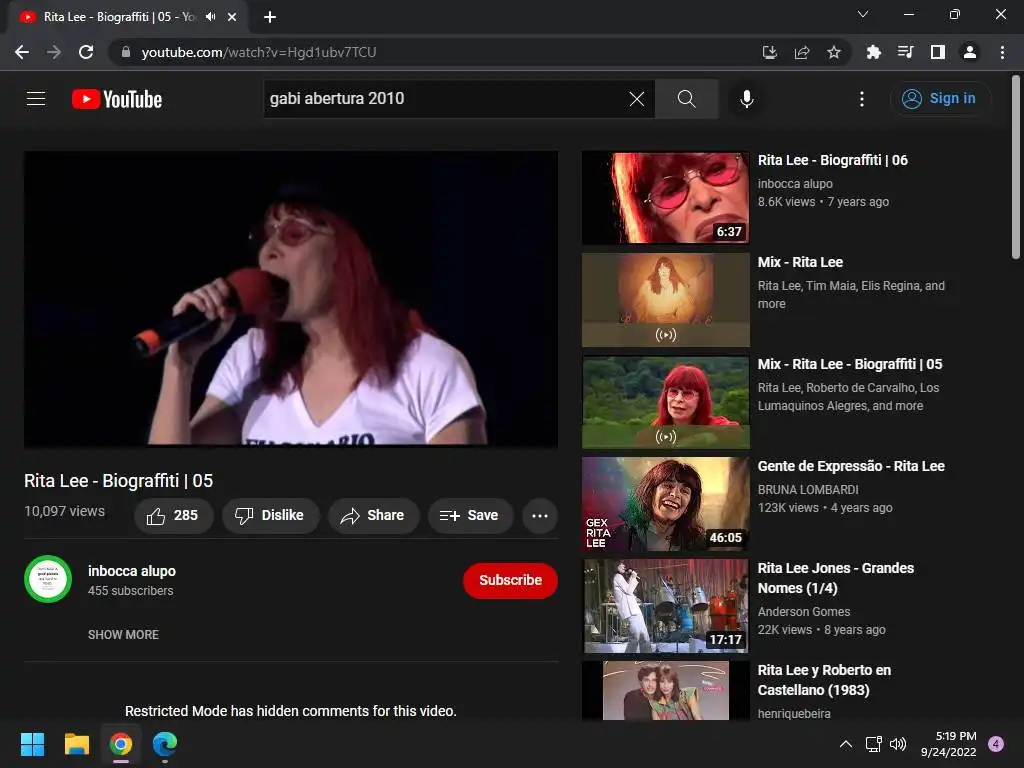This screenshot has width=1024, height=768.
Task: Like the video with thumbs up
Action: pos(172,516)
